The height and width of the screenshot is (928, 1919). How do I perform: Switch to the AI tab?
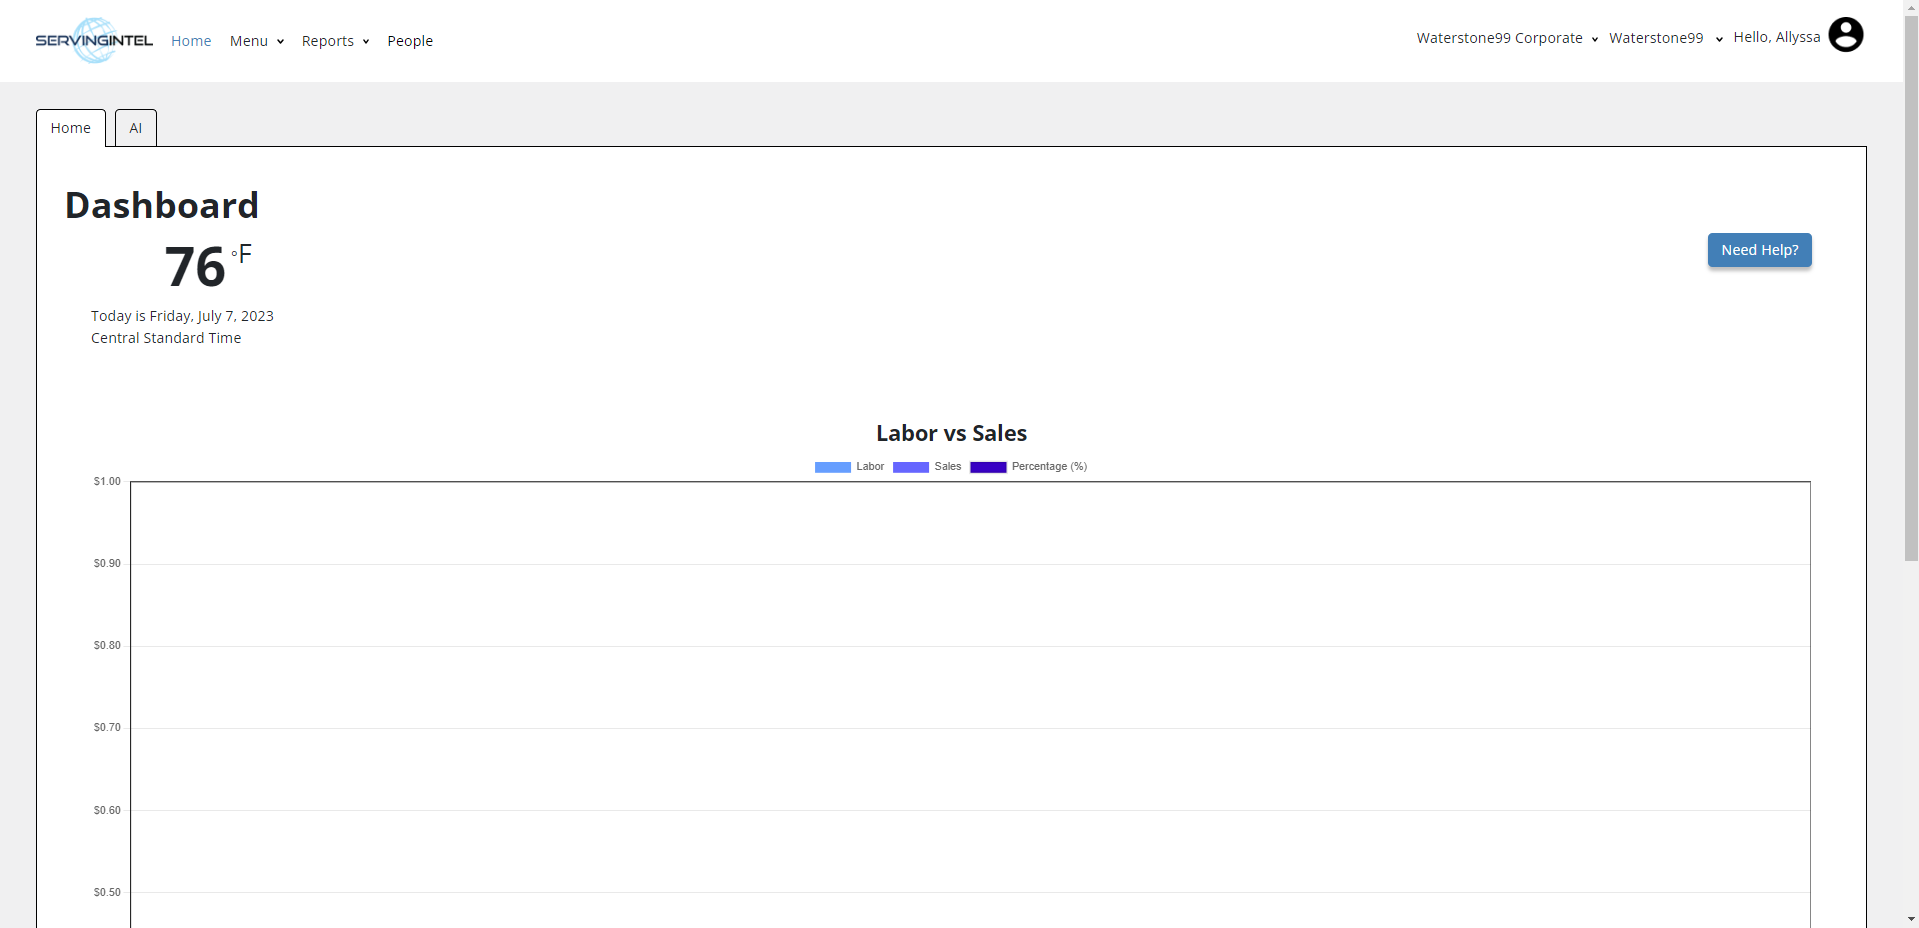point(136,128)
